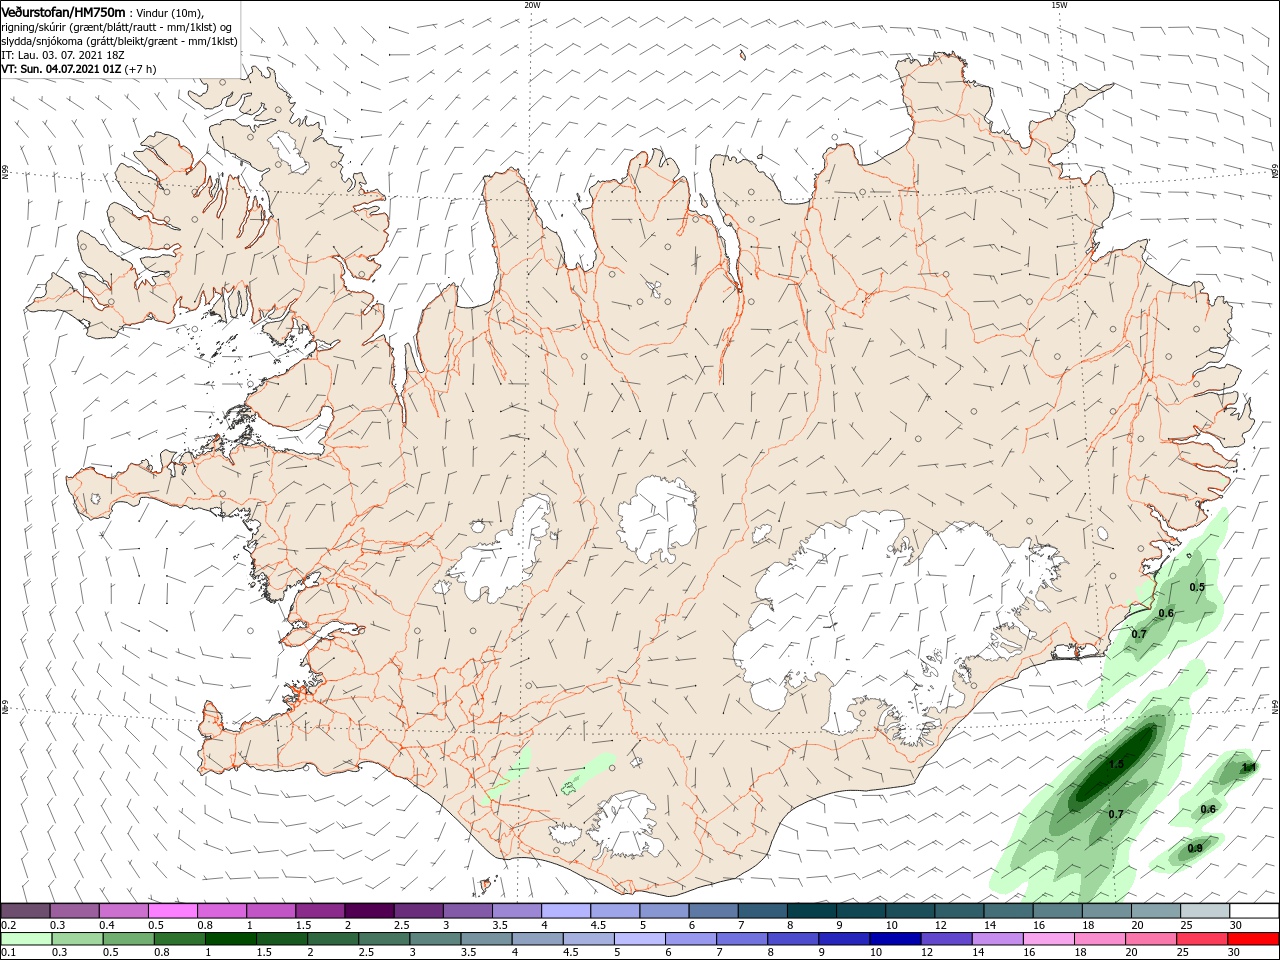Click the Veðurstofan/HM750m title text
This screenshot has width=1280, height=960.
[x=63, y=11]
